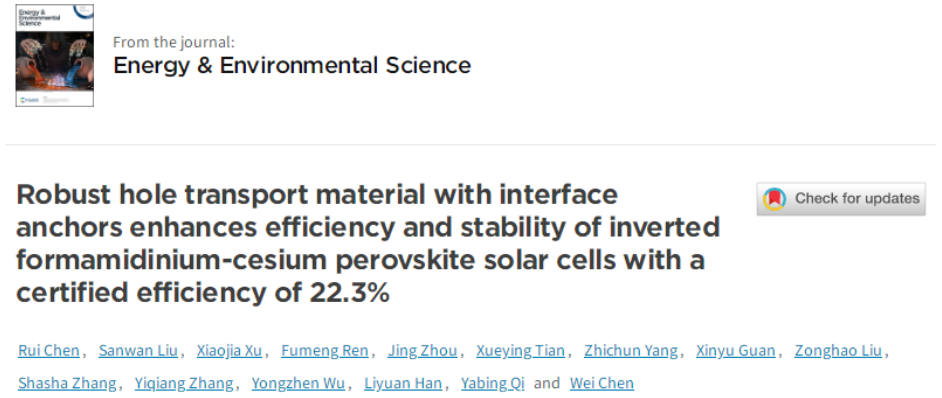Click the Xinyu Guan author link
The width and height of the screenshot is (942, 398).
tap(736, 351)
